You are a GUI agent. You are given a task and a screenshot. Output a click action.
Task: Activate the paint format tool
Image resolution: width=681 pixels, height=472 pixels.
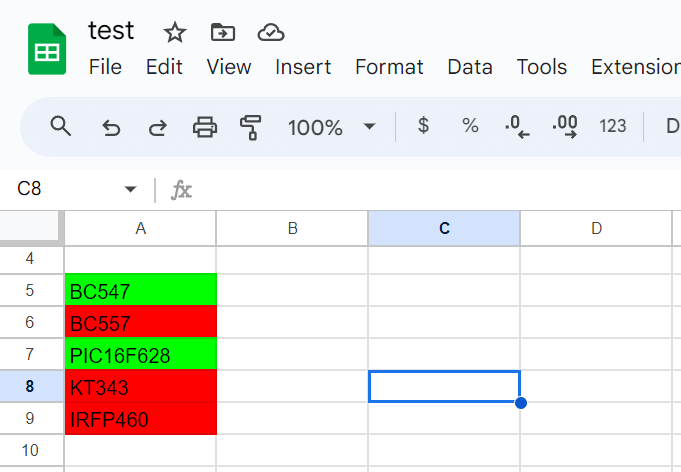click(x=251, y=127)
